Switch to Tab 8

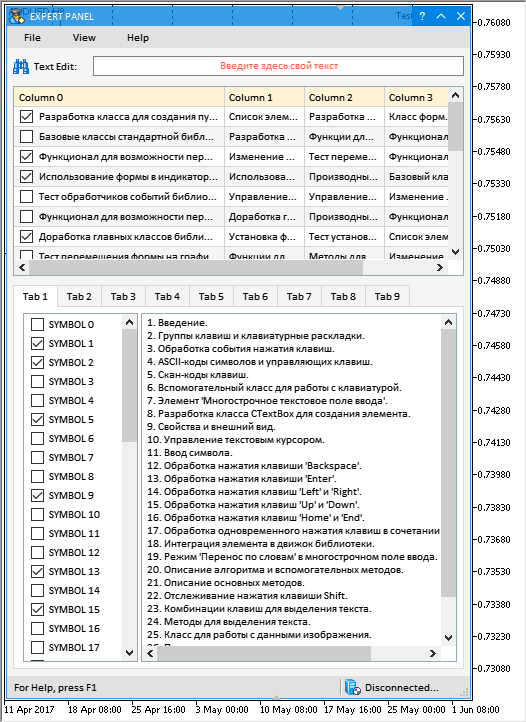[343, 297]
